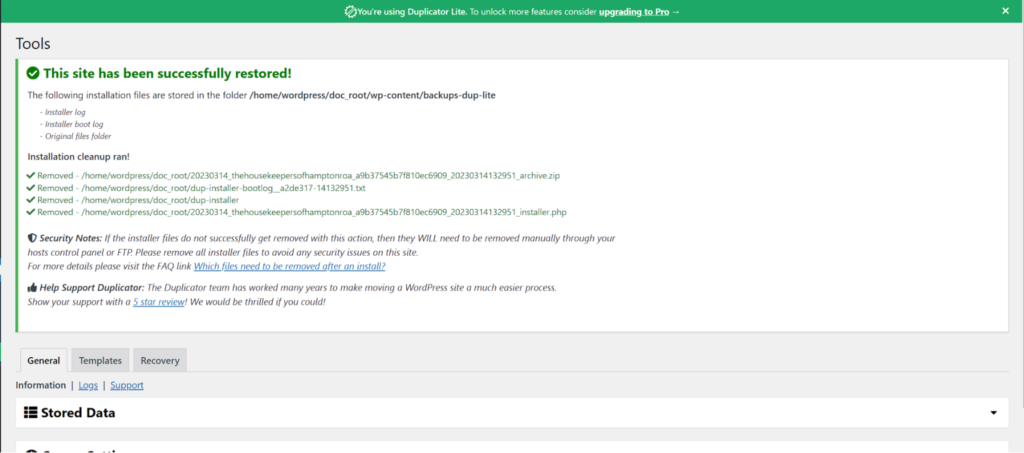Click the Security Notes shield icon
This screenshot has height=453, width=1024.
click(x=32, y=238)
